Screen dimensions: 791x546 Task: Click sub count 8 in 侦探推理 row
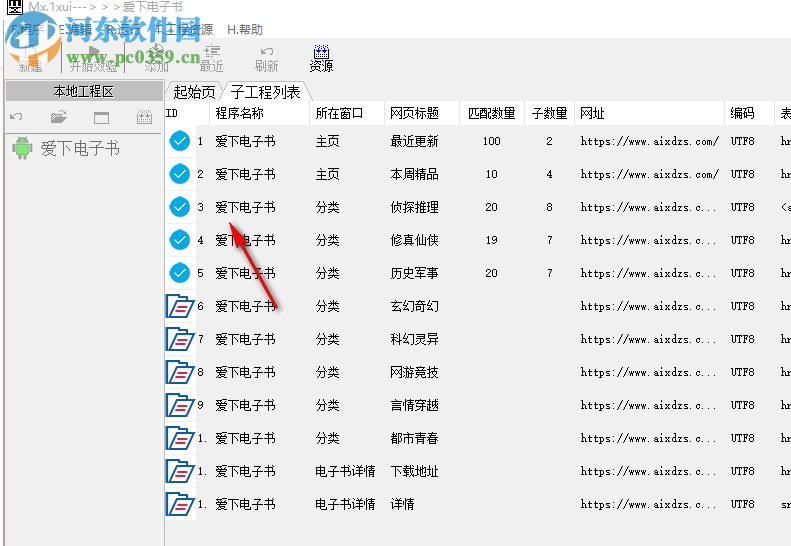pos(549,207)
